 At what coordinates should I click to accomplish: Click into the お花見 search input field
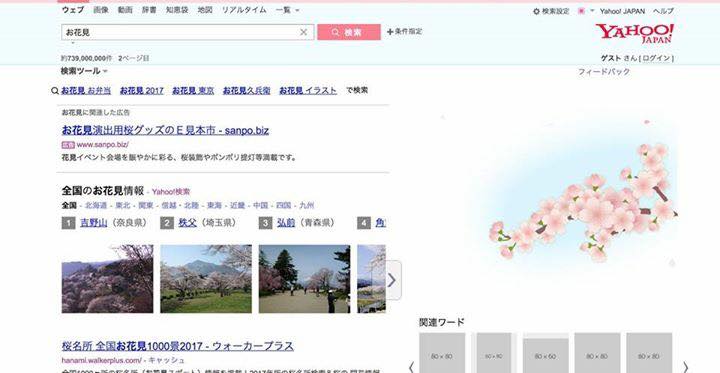[x=180, y=32]
